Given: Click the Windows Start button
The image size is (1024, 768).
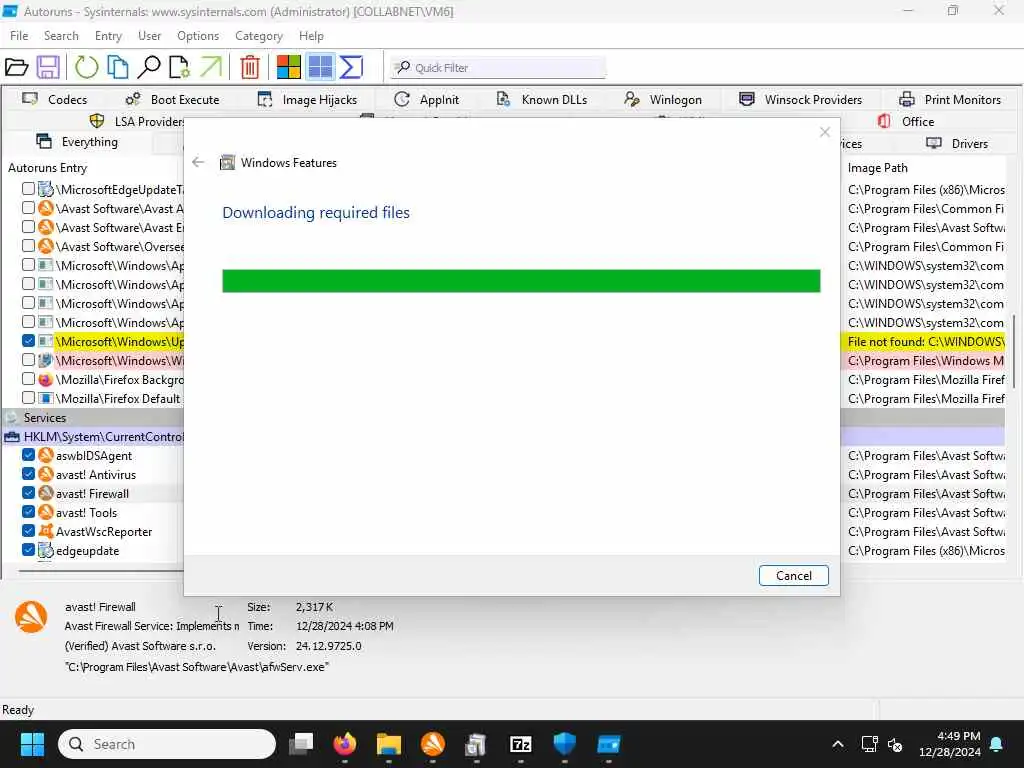Looking at the screenshot, I should point(32,744).
